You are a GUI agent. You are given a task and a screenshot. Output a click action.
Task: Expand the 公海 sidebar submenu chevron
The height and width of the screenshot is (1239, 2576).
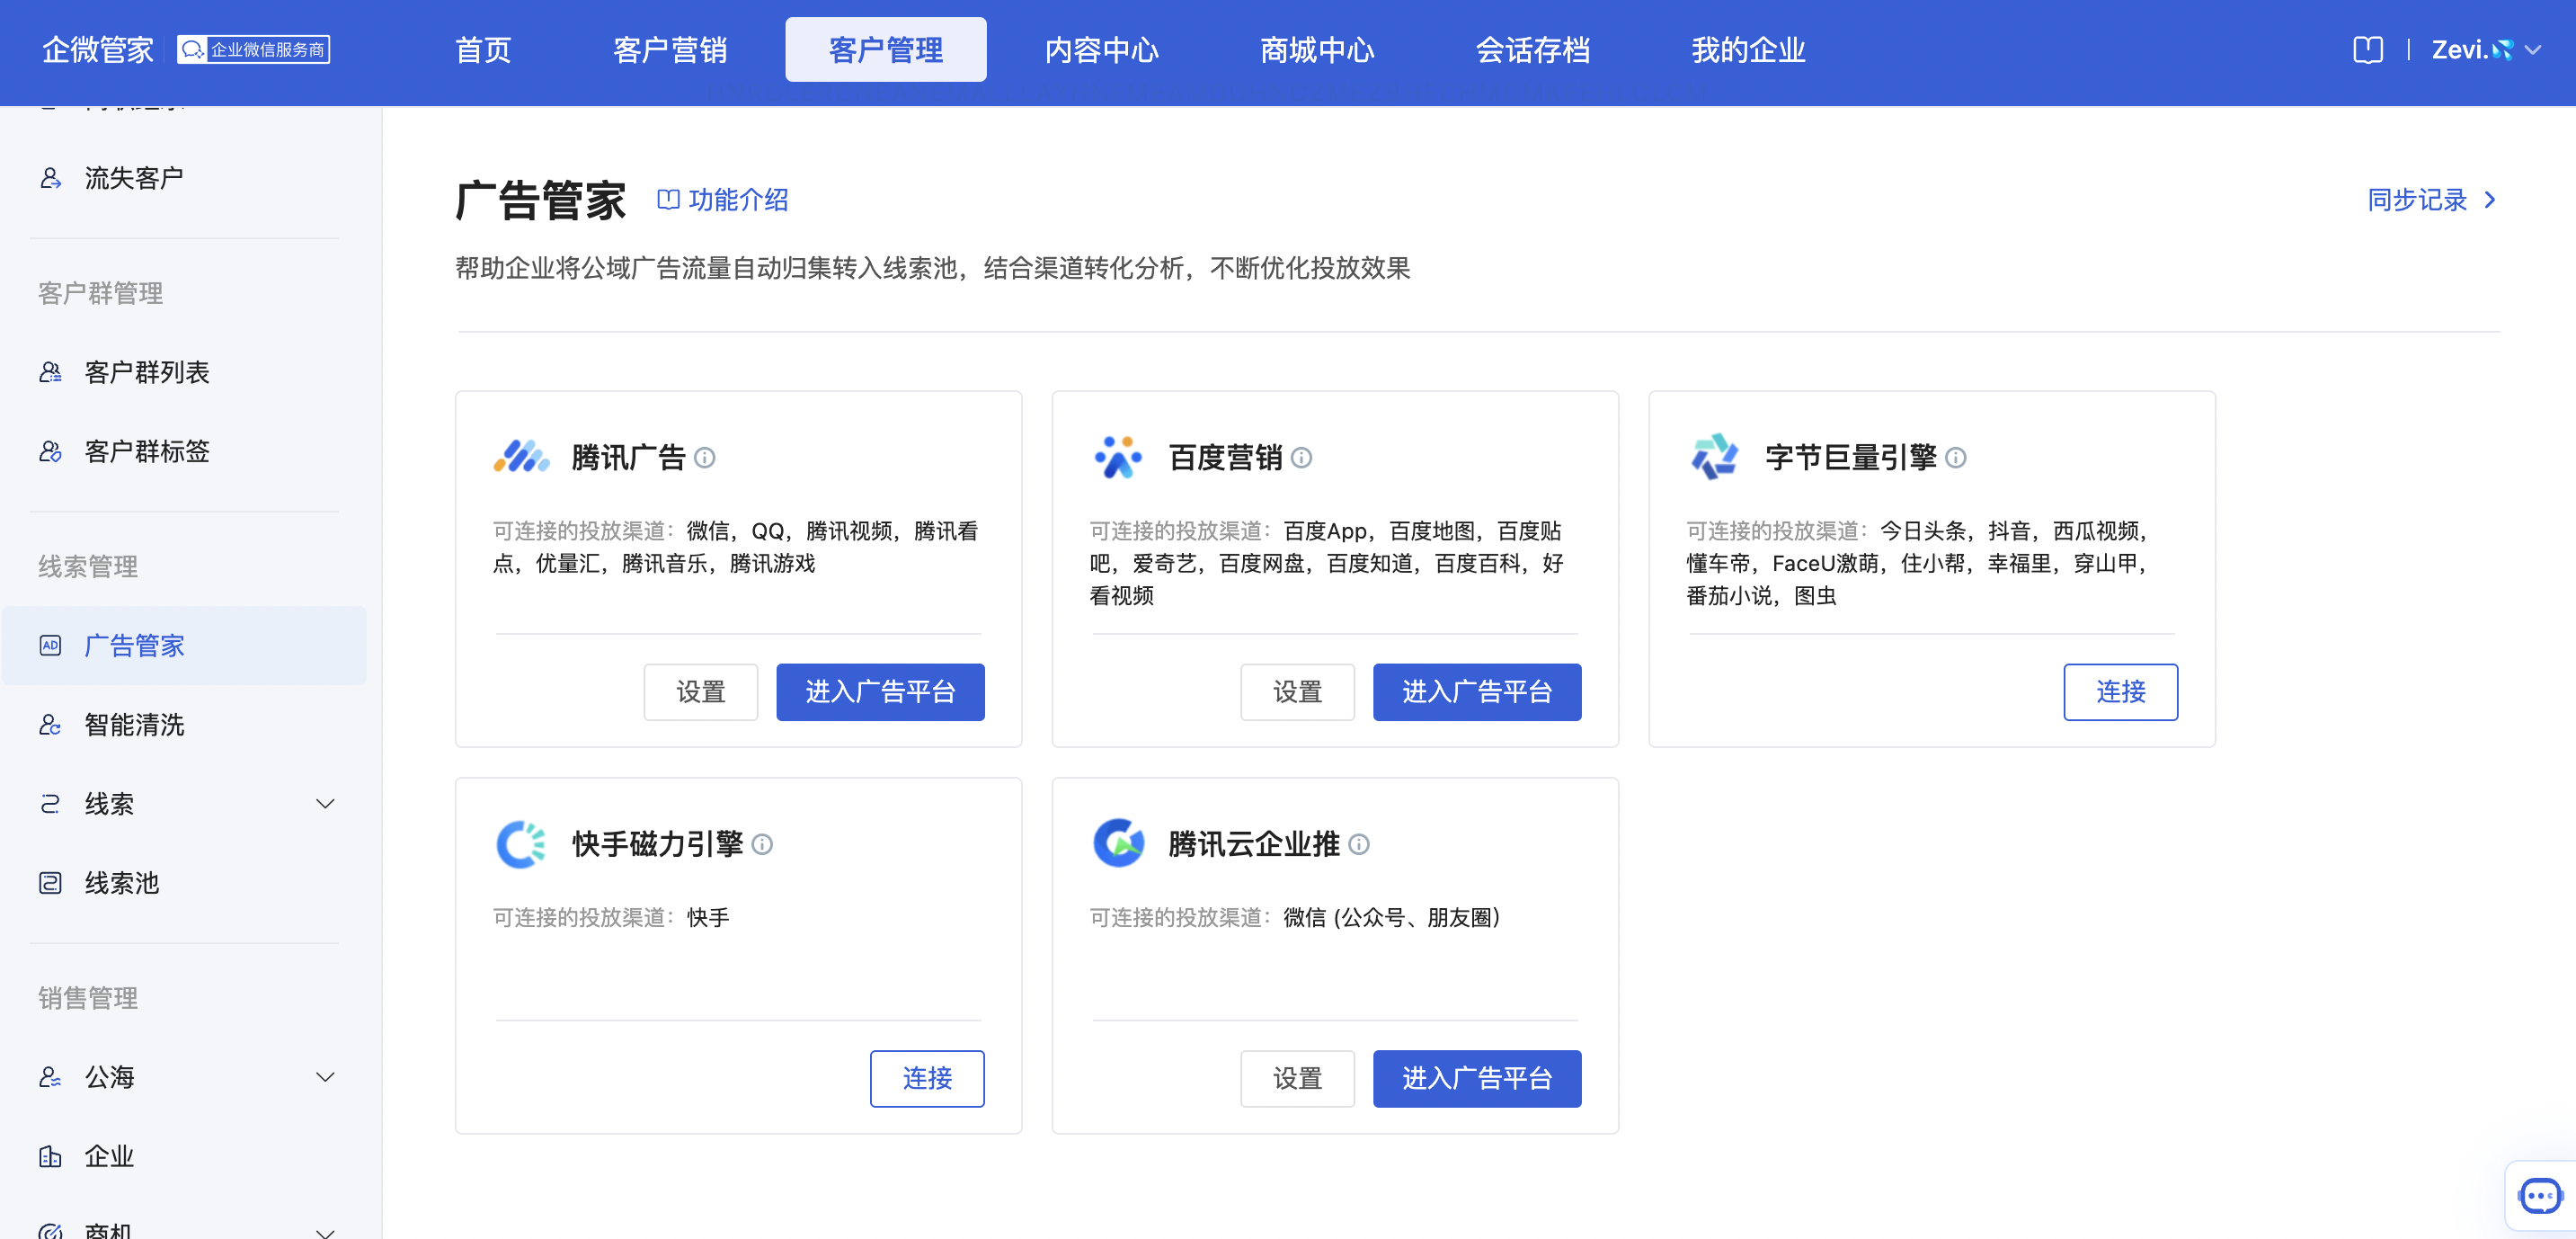click(325, 1077)
